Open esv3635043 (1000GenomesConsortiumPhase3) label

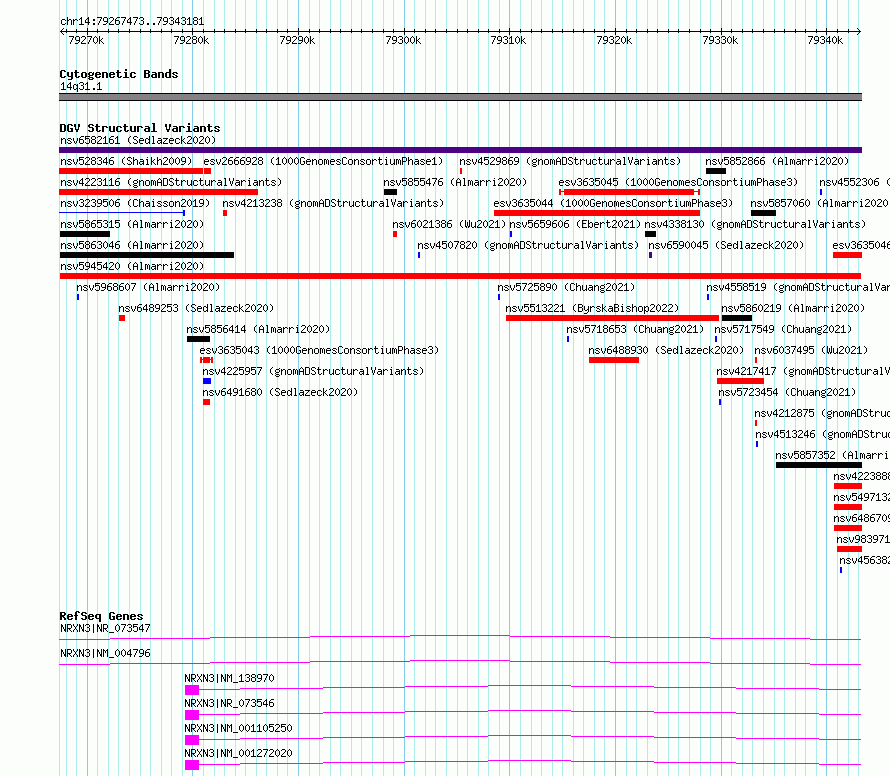pyautogui.click(x=319, y=350)
